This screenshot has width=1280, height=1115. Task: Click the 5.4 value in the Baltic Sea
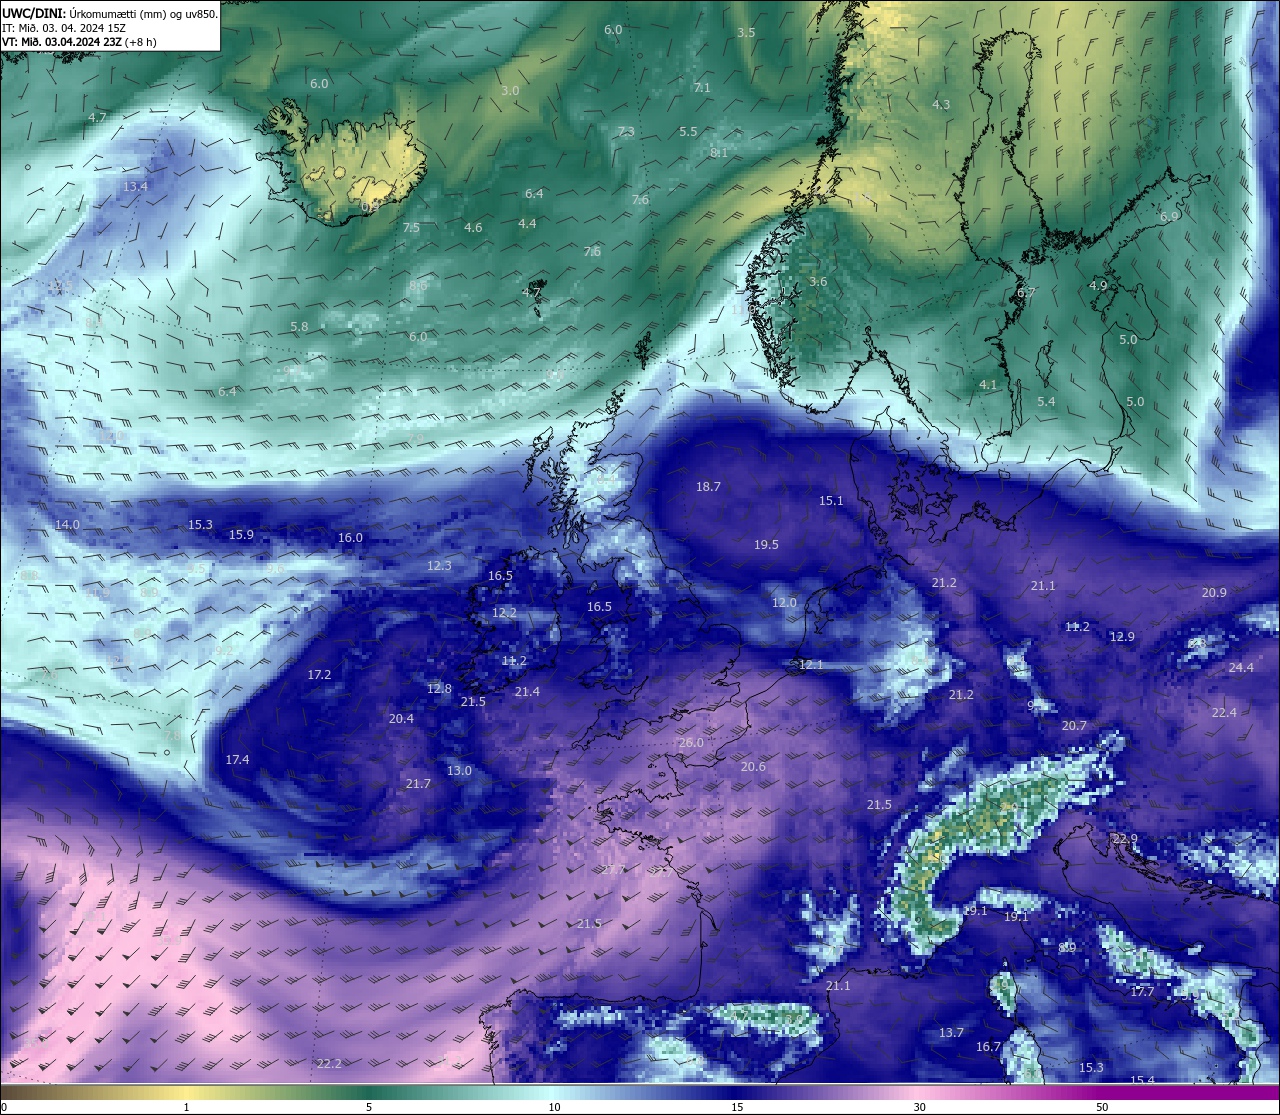click(x=1046, y=402)
